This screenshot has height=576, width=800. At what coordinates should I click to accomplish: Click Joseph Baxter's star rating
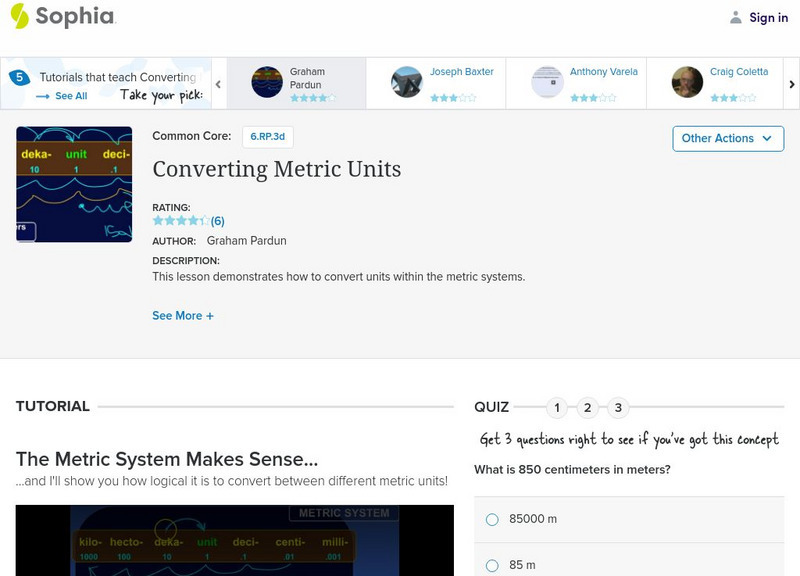point(453,98)
